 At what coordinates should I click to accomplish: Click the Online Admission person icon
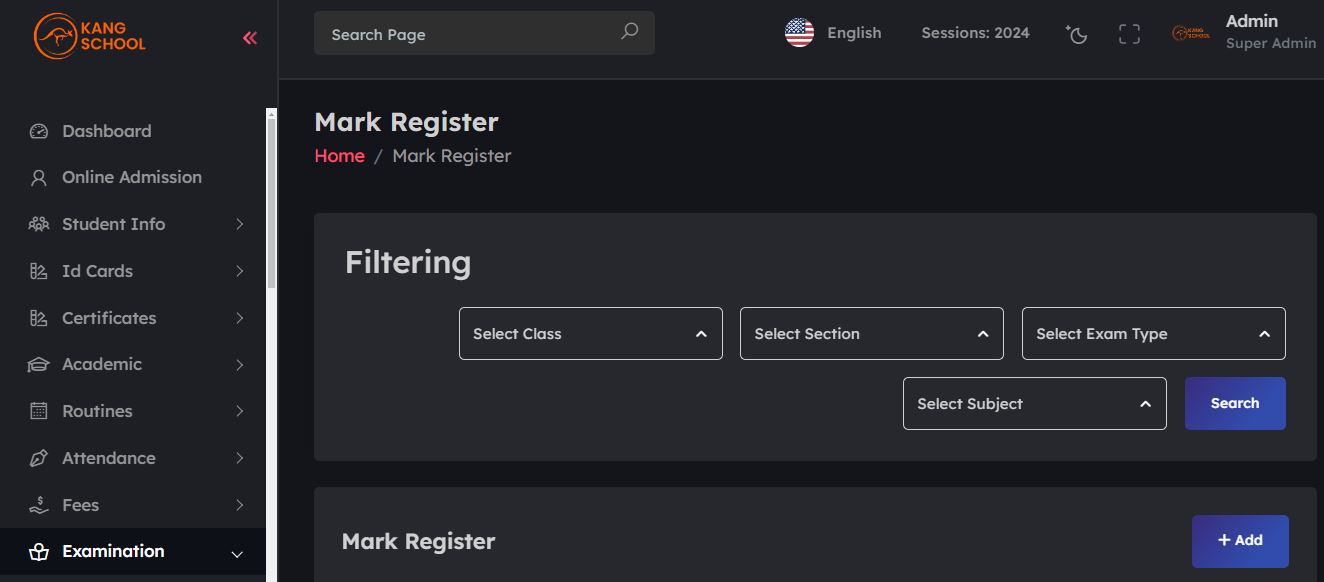(39, 178)
